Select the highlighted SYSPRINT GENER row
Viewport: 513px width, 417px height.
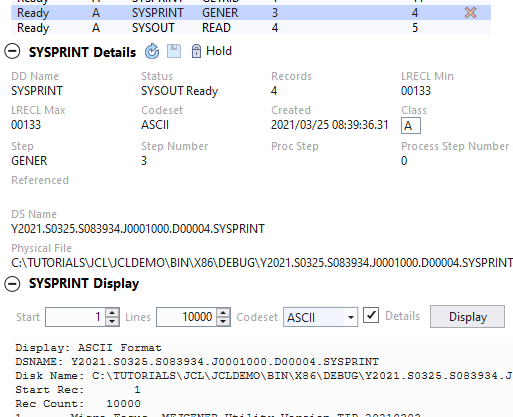251,13
